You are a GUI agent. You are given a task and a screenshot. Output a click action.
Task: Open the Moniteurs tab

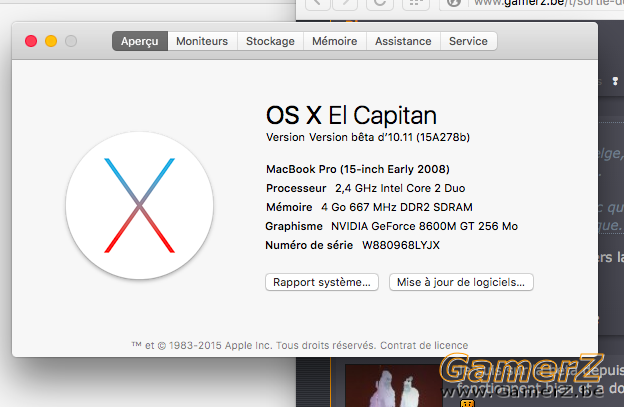coord(202,41)
